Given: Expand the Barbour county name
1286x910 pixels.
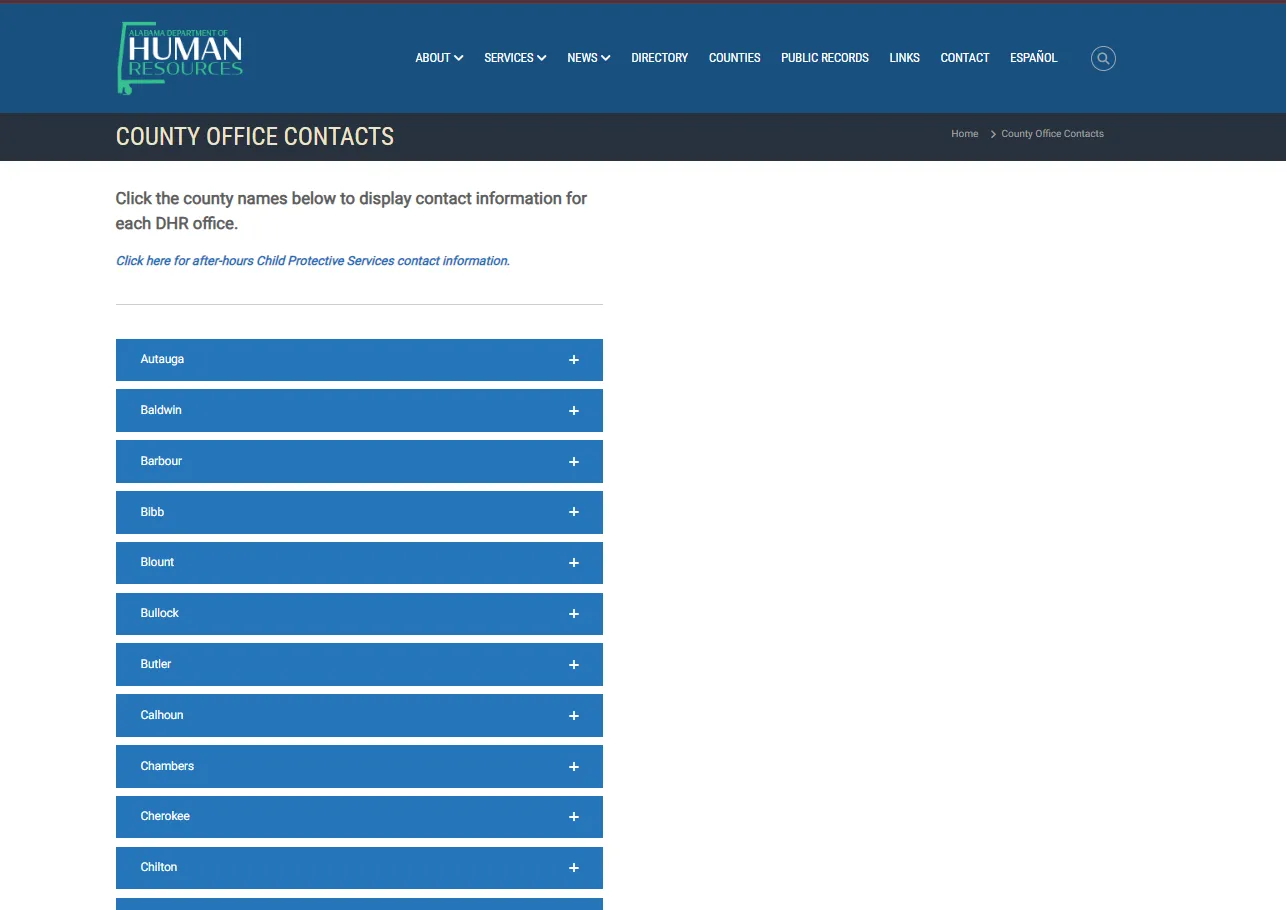Looking at the screenshot, I should [161, 461].
